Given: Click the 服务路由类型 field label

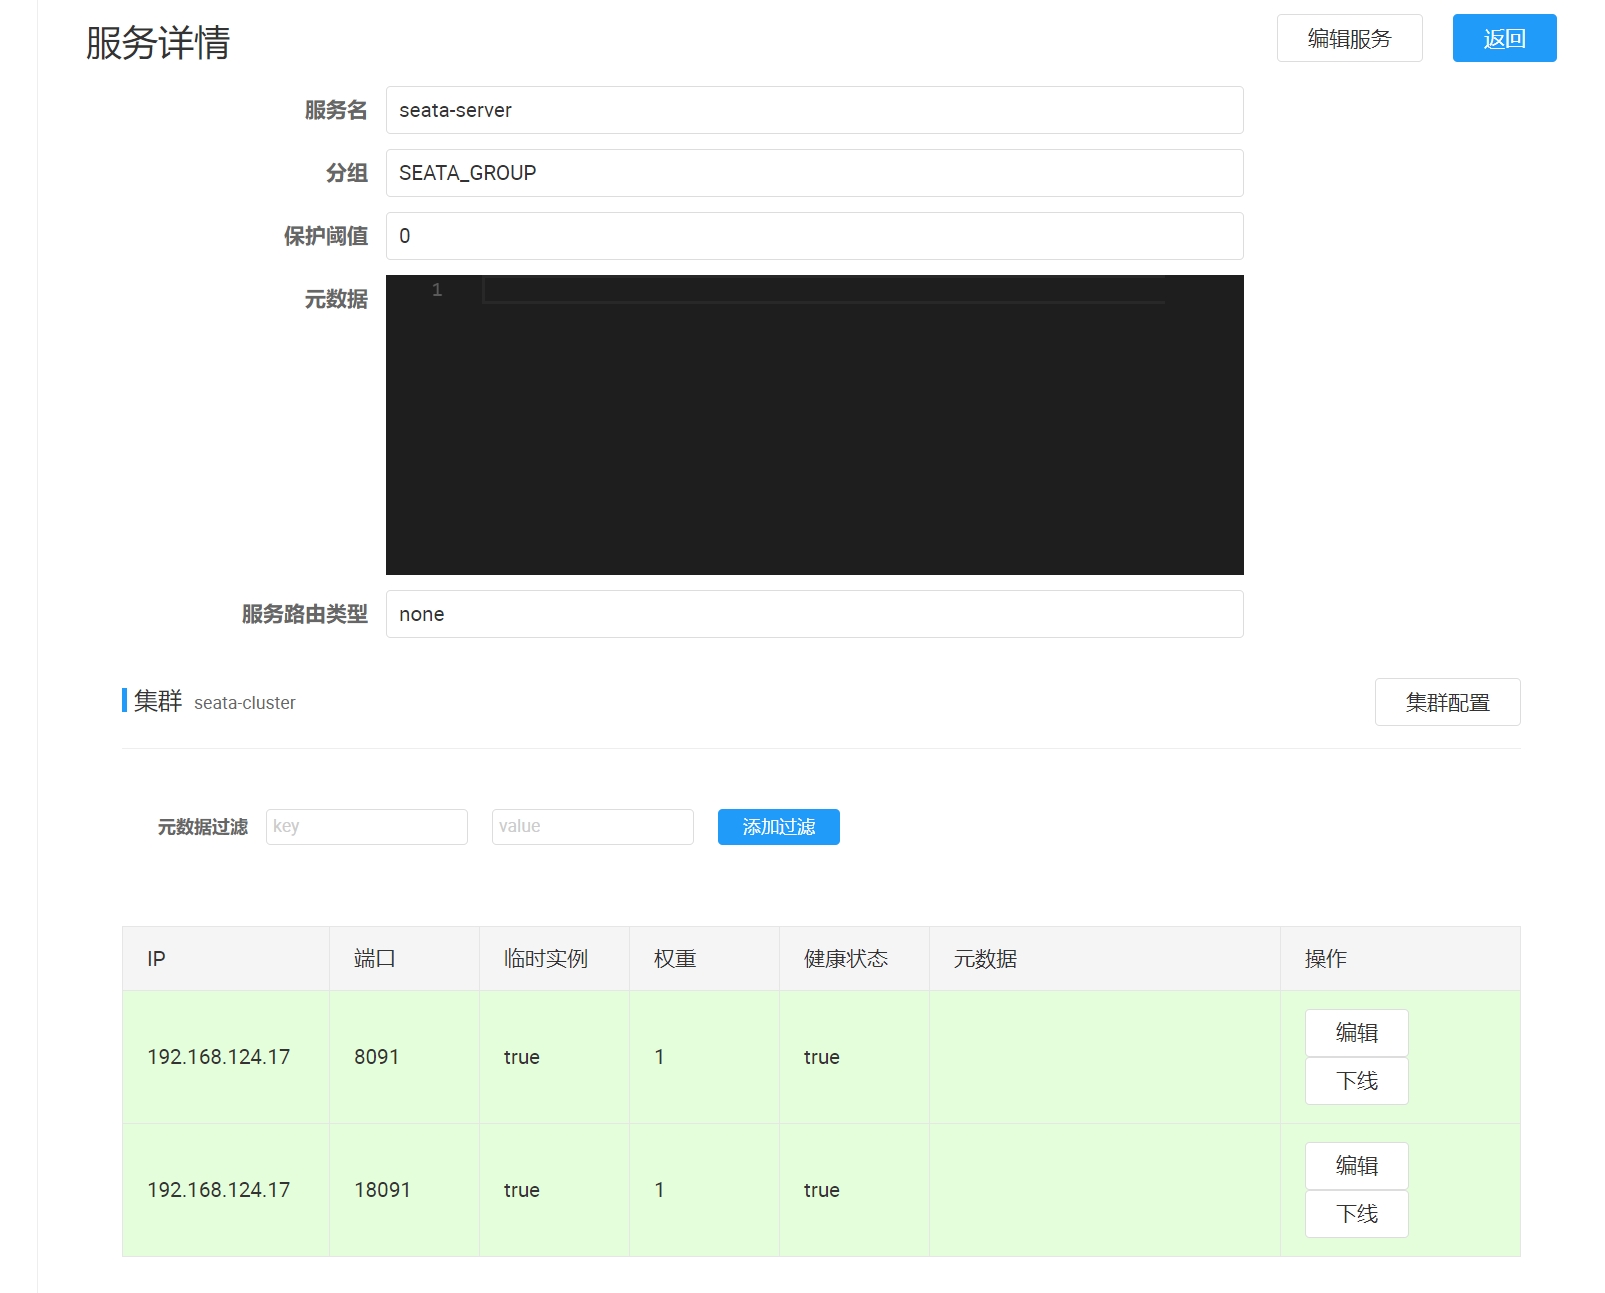Looking at the screenshot, I should pos(305,614).
